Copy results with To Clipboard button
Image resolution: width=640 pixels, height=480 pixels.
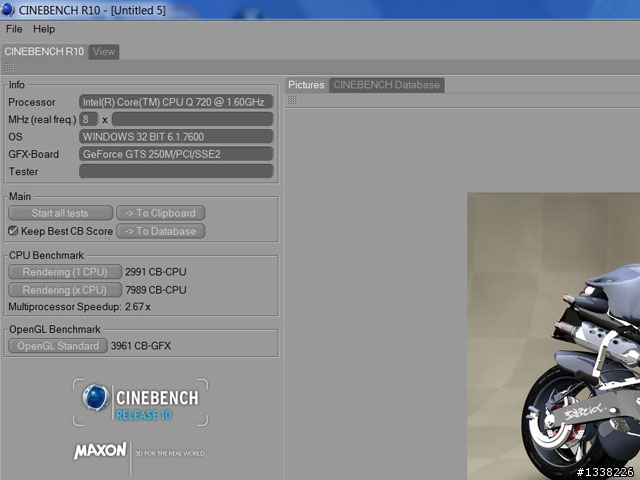point(160,213)
